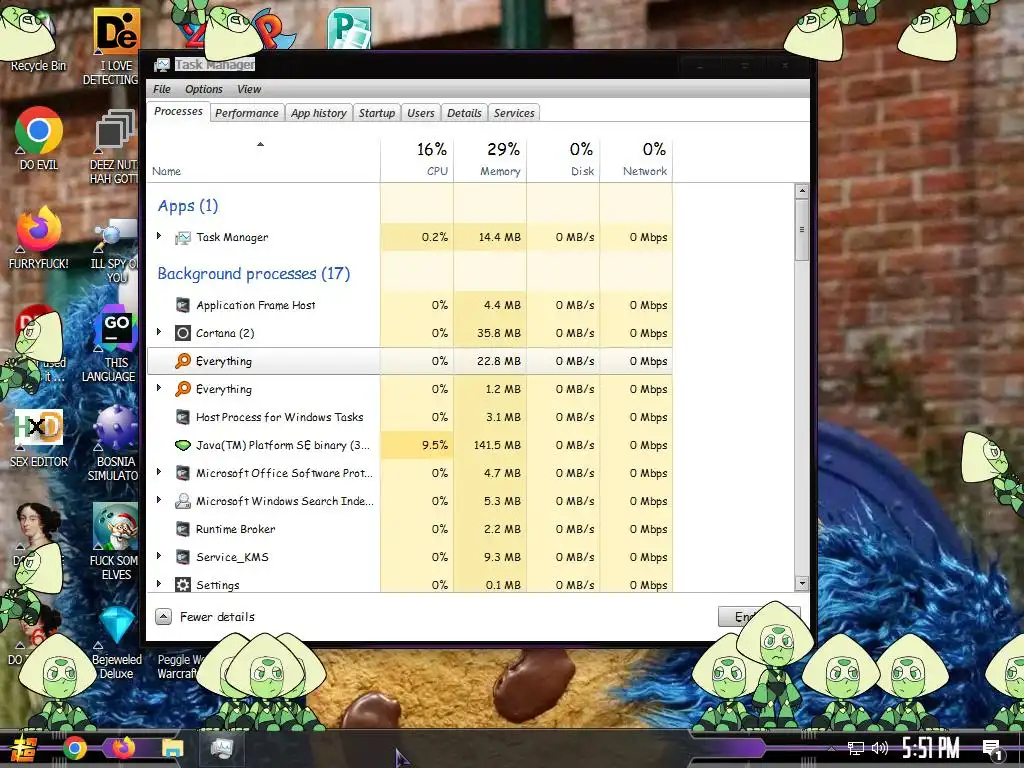Switch to the Startup tab

click(x=377, y=113)
